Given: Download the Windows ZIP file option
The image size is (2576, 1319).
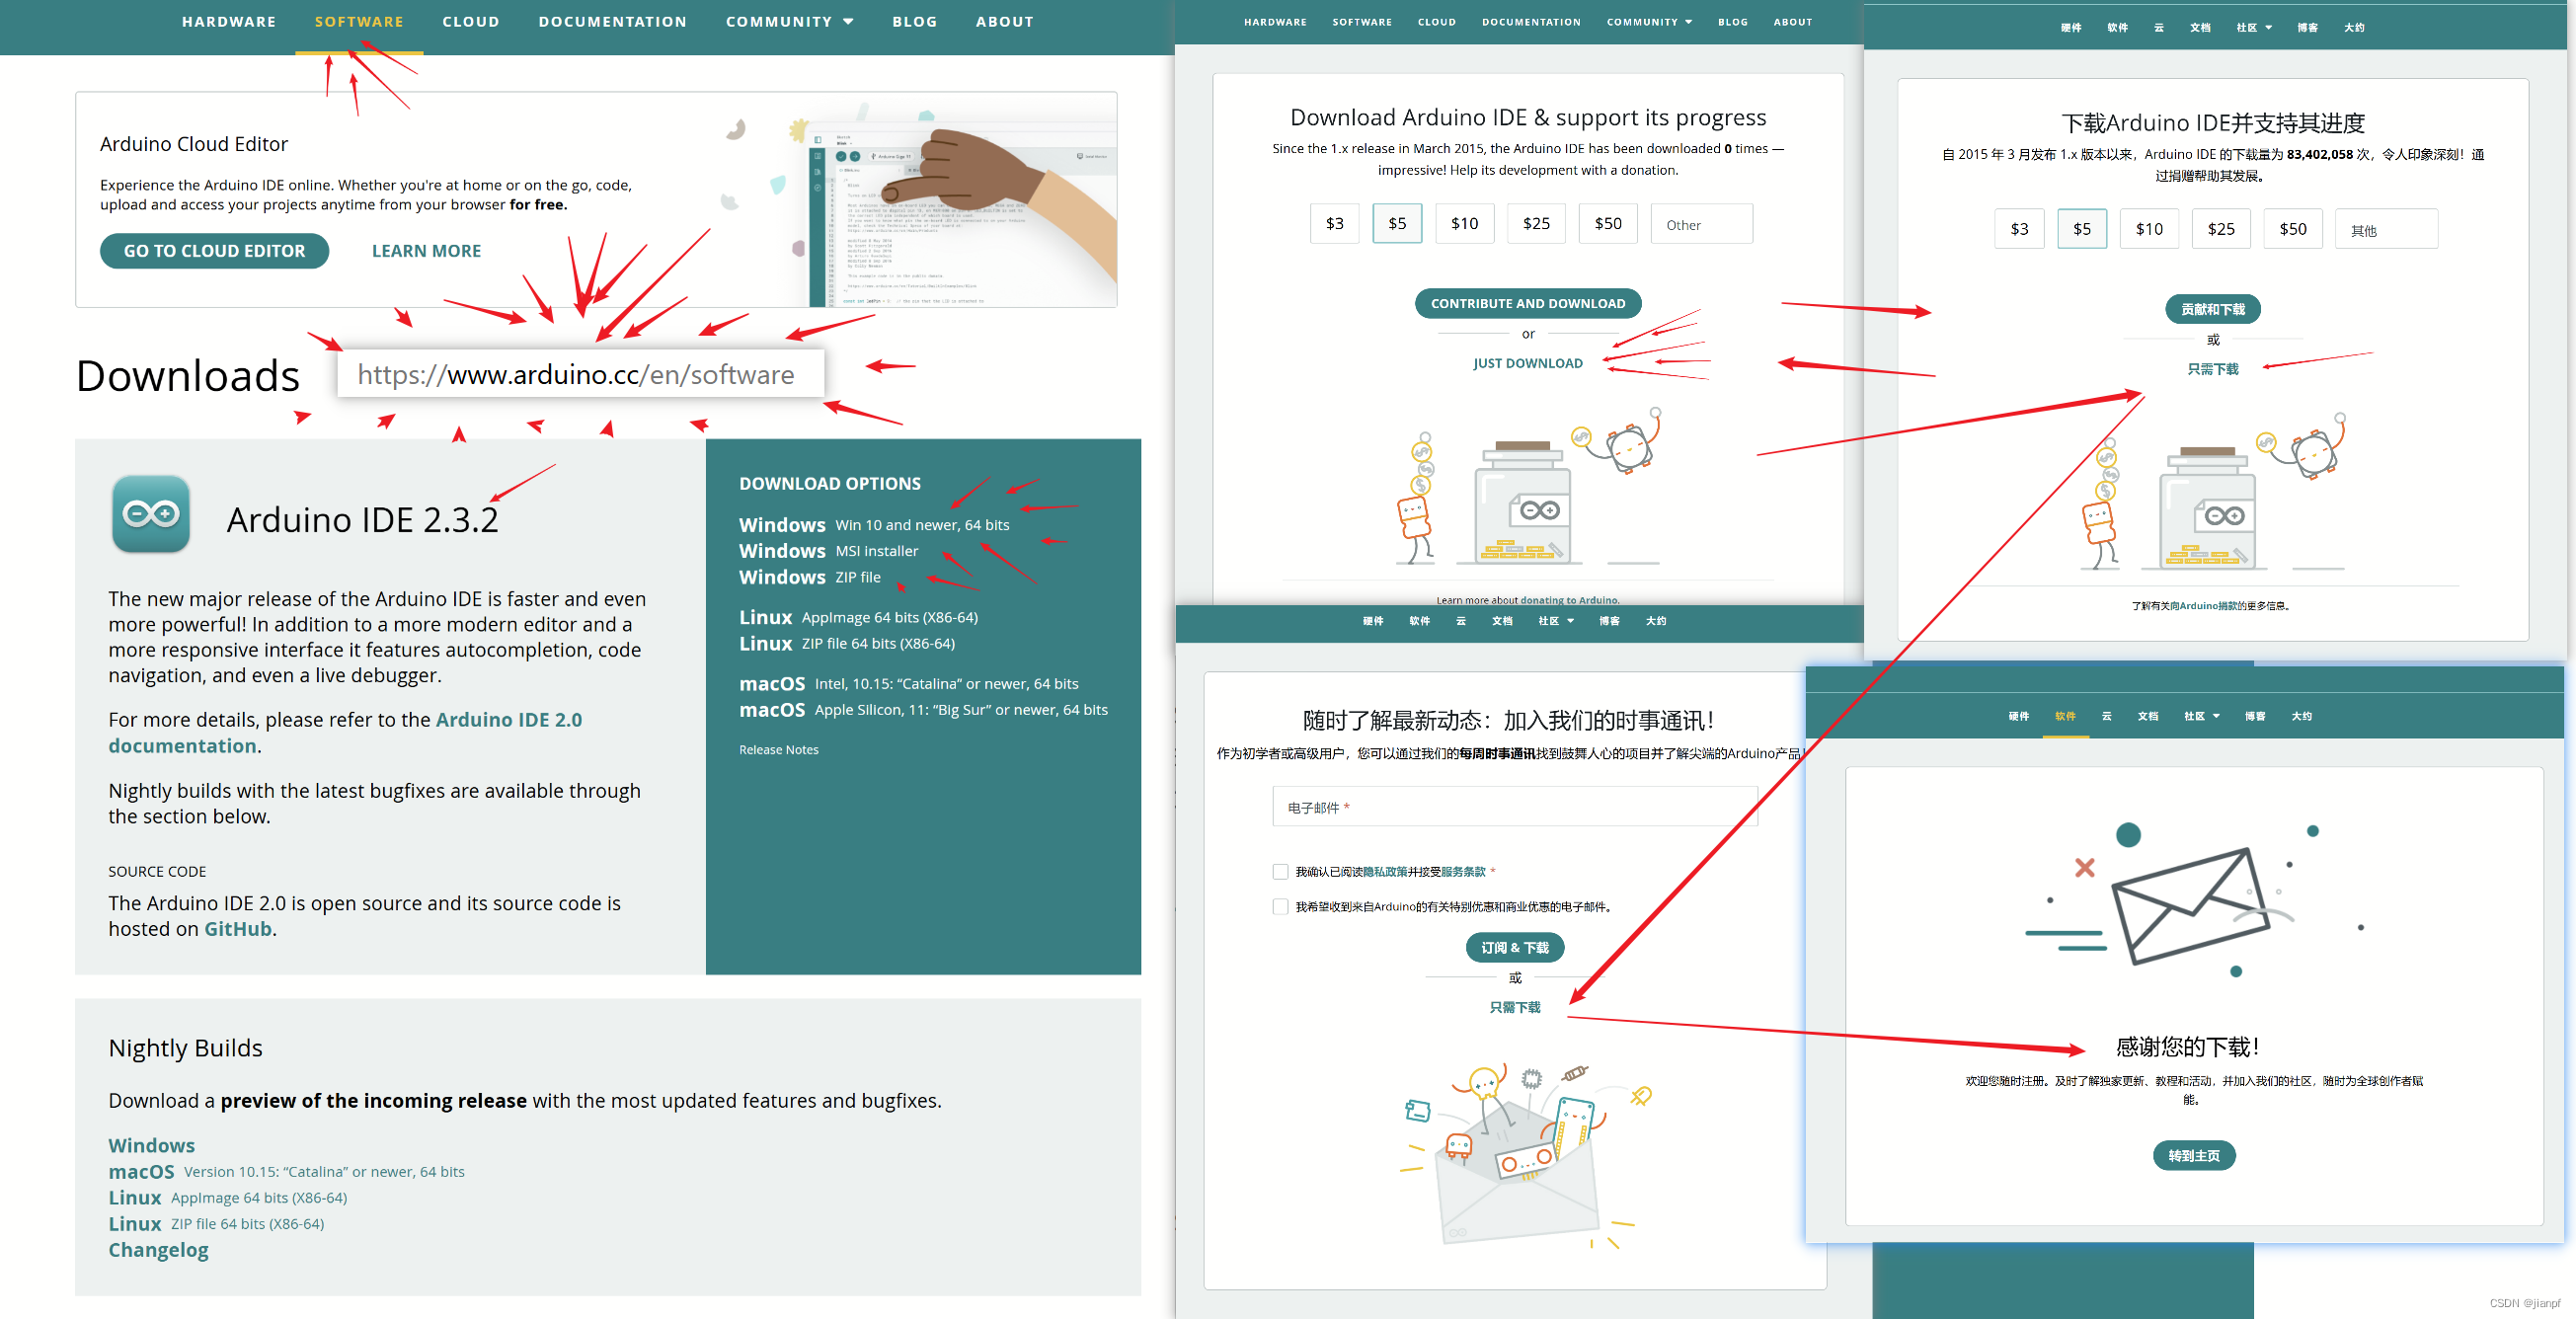Looking at the screenshot, I should click(810, 577).
